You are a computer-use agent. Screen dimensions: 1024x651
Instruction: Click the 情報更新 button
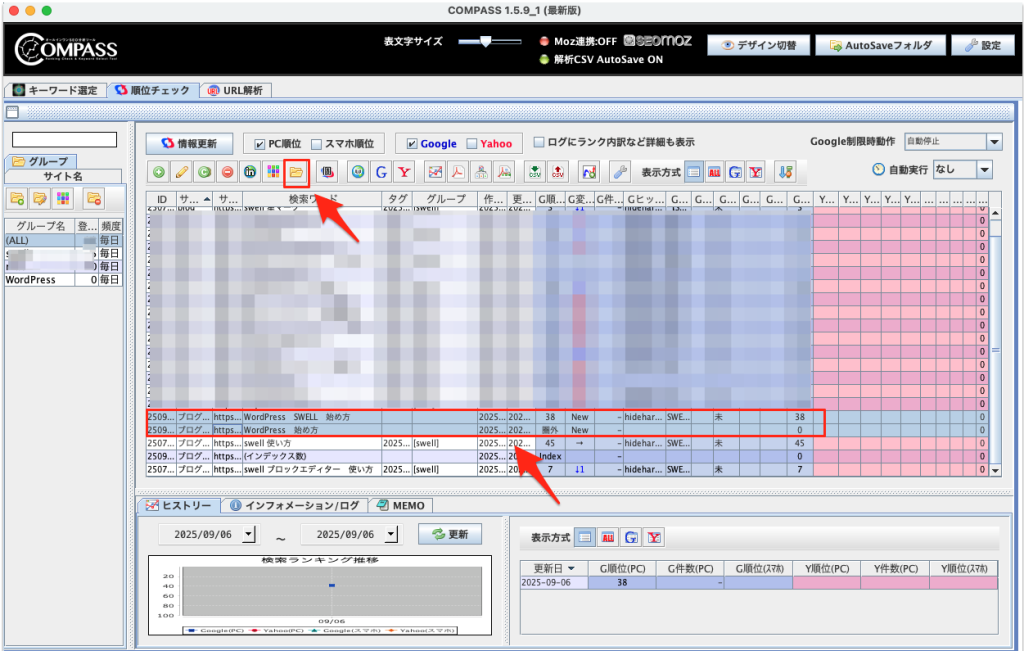[x=189, y=144]
